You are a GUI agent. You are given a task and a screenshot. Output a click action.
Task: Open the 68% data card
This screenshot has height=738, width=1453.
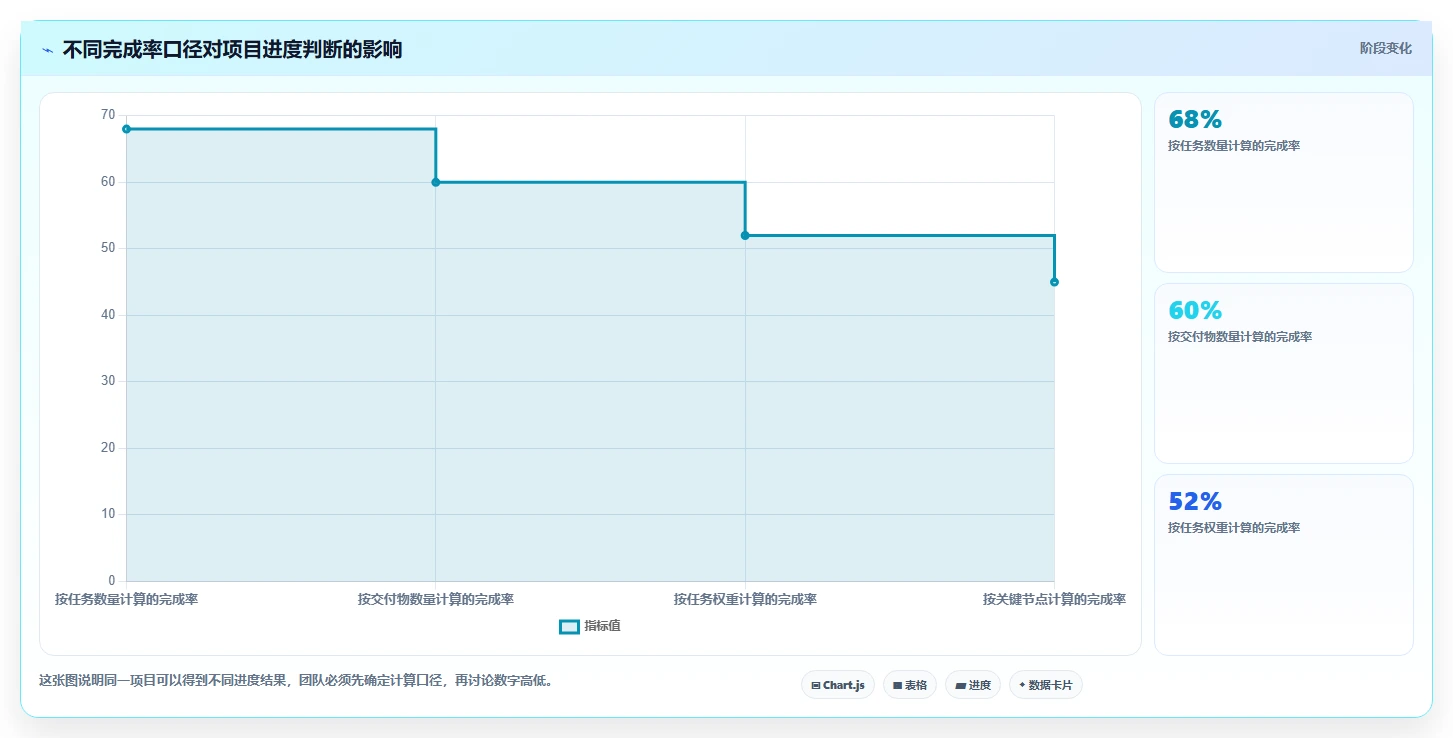pos(1284,182)
